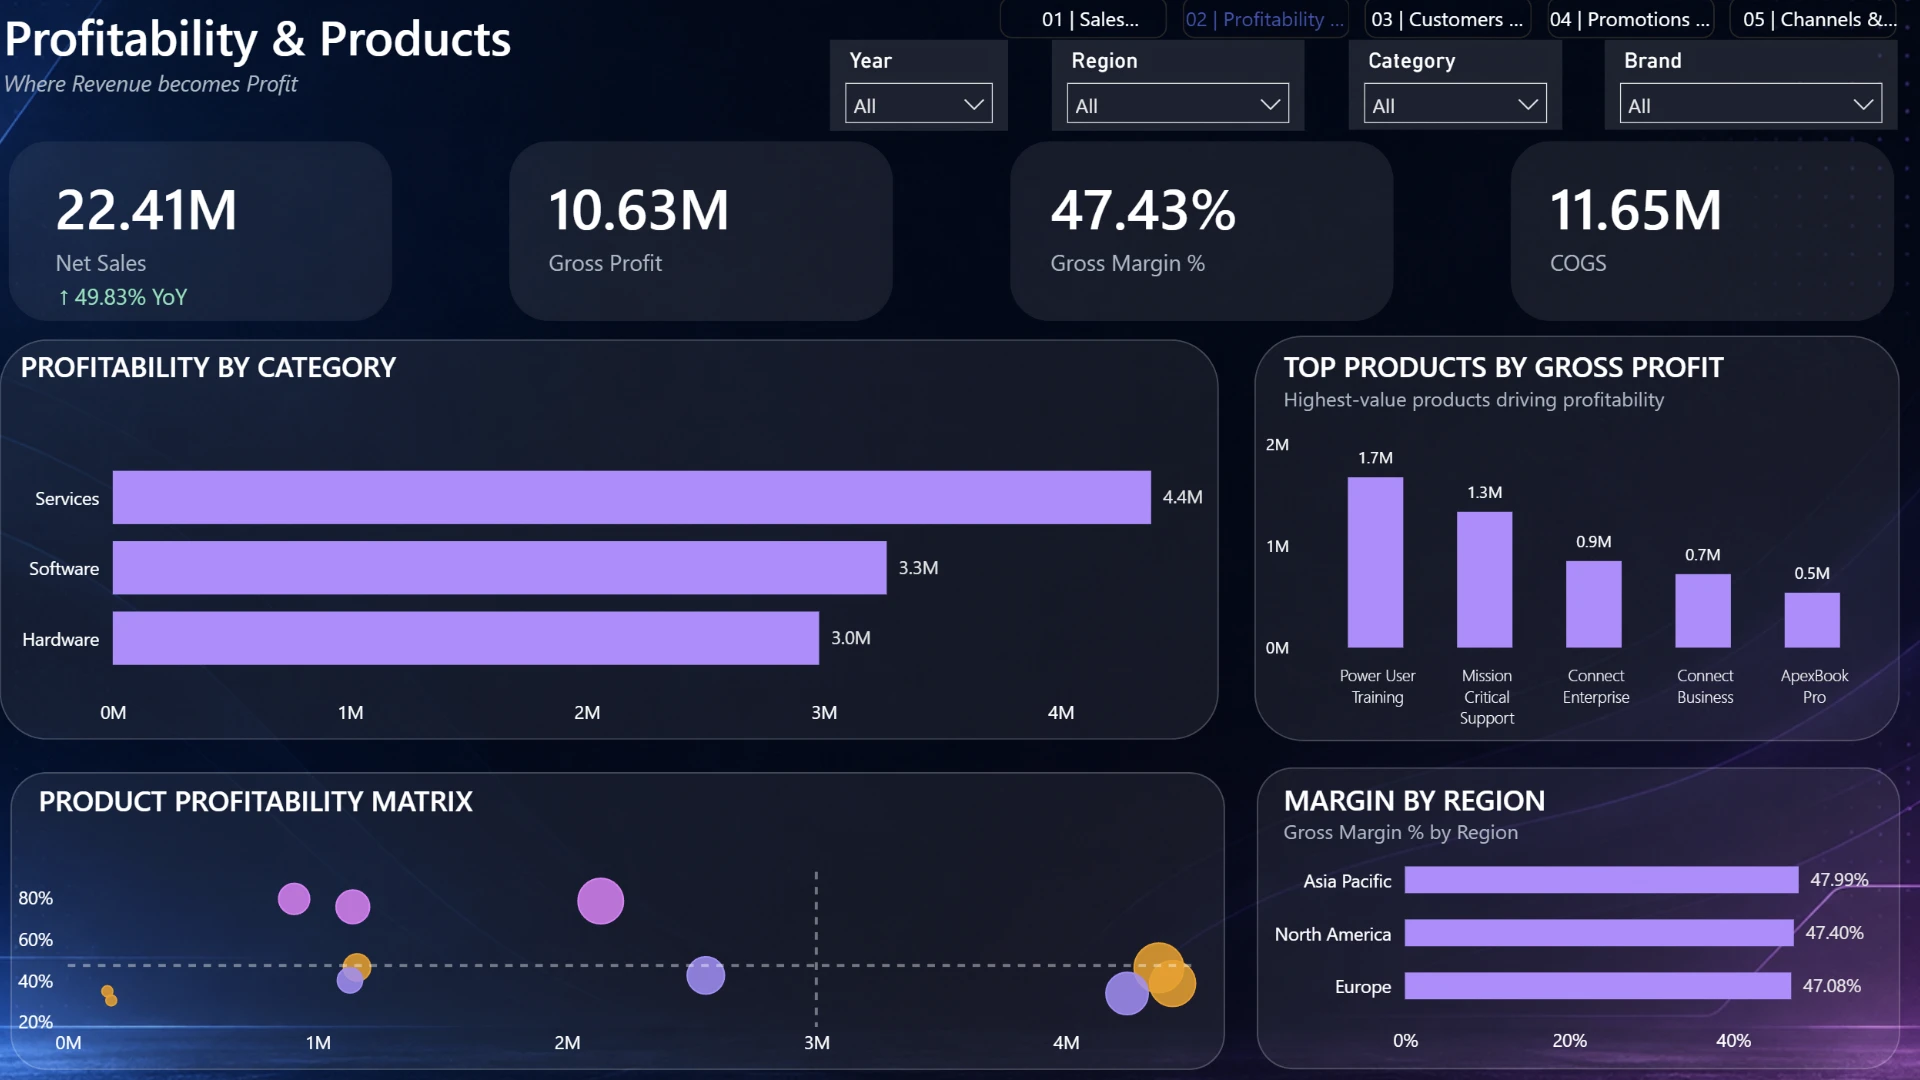This screenshot has width=1920, height=1080.
Task: Click the 'Profitability & Products' page heading
Action: point(258,39)
